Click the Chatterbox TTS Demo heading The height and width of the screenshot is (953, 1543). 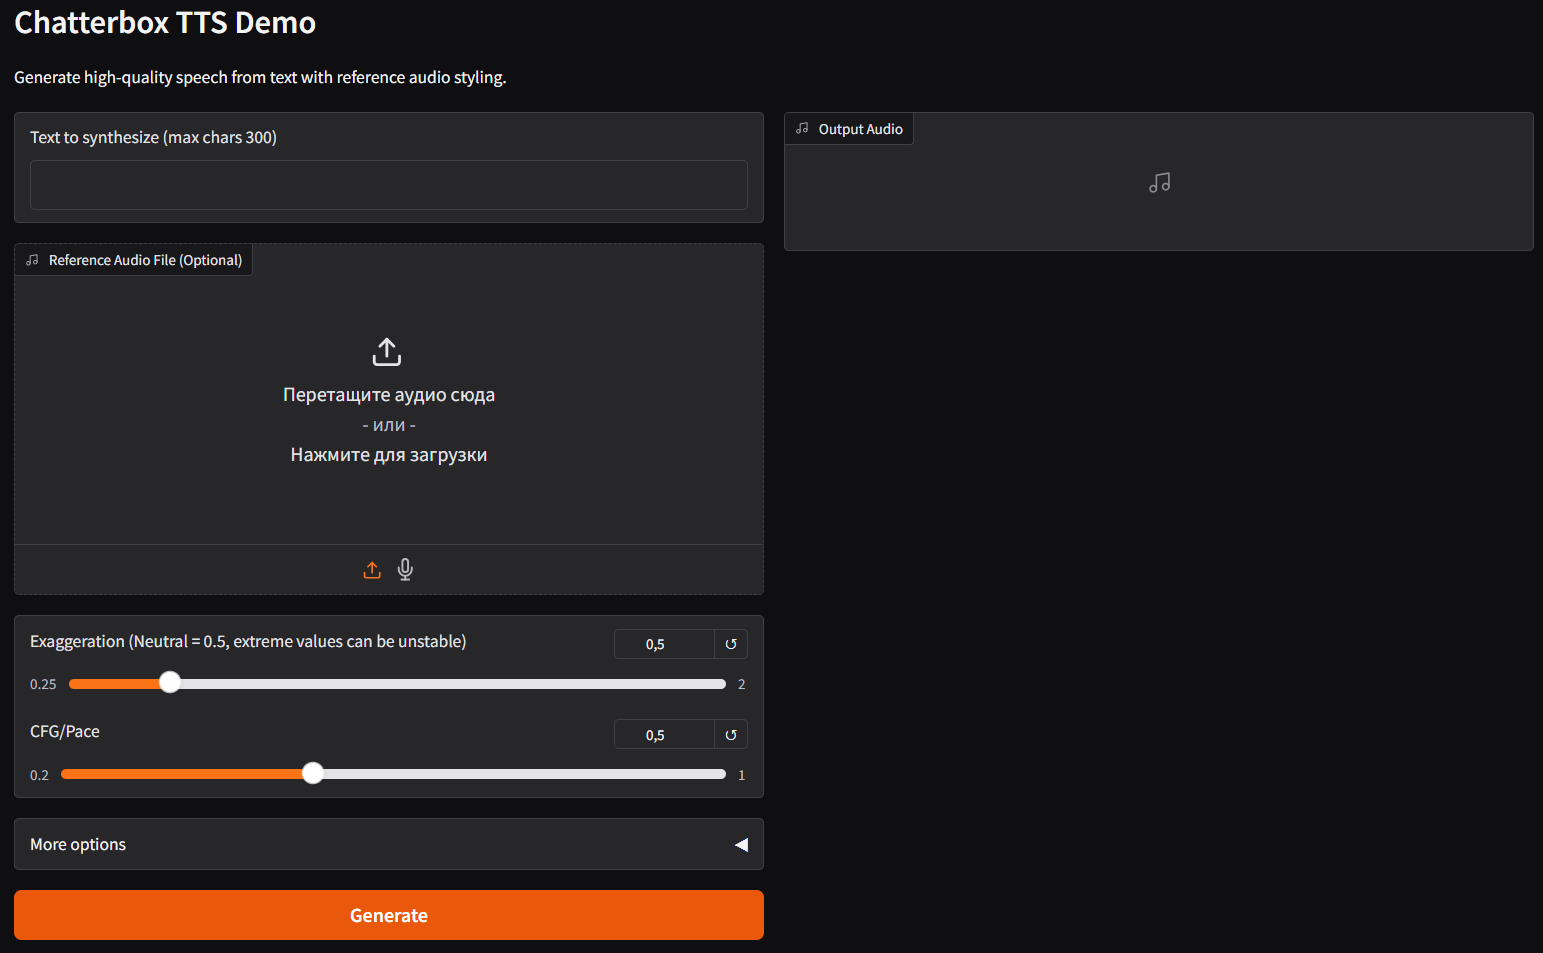pyautogui.click(x=165, y=22)
